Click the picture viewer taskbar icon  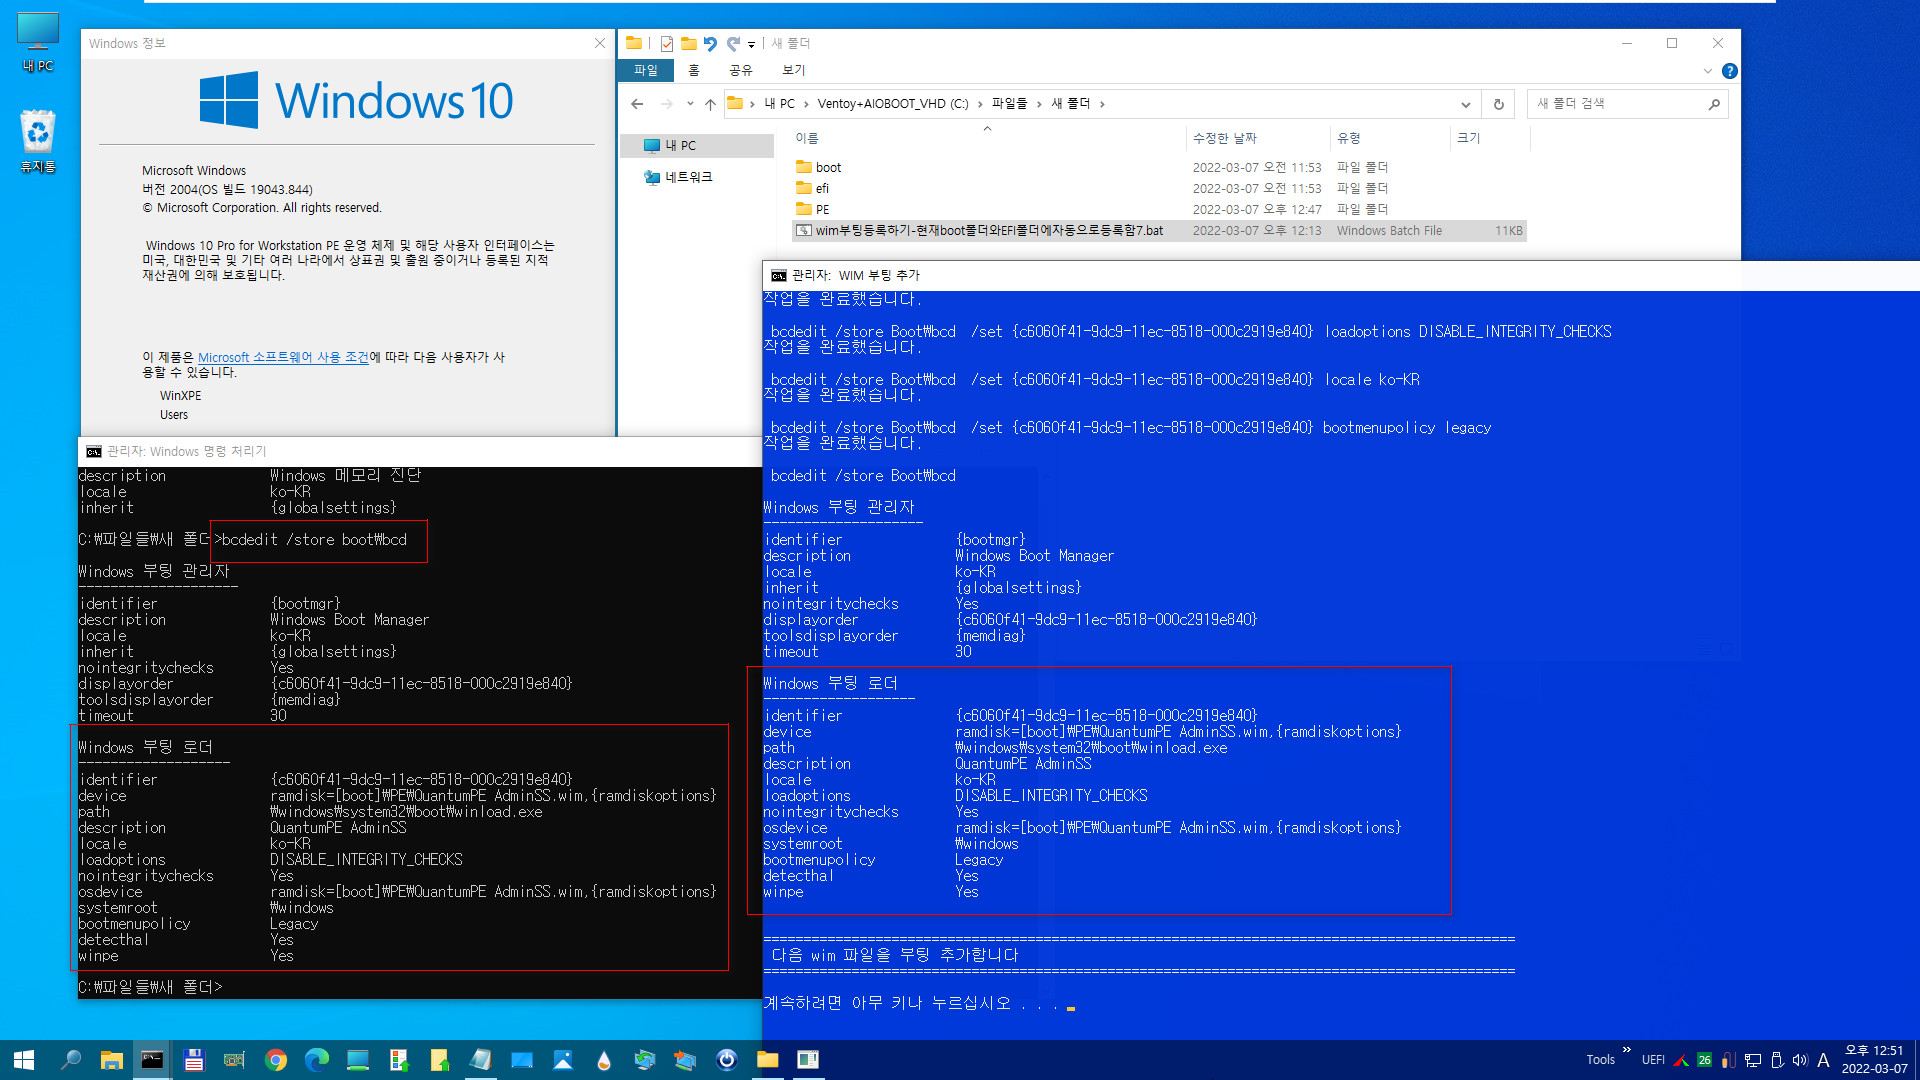tap(563, 1060)
